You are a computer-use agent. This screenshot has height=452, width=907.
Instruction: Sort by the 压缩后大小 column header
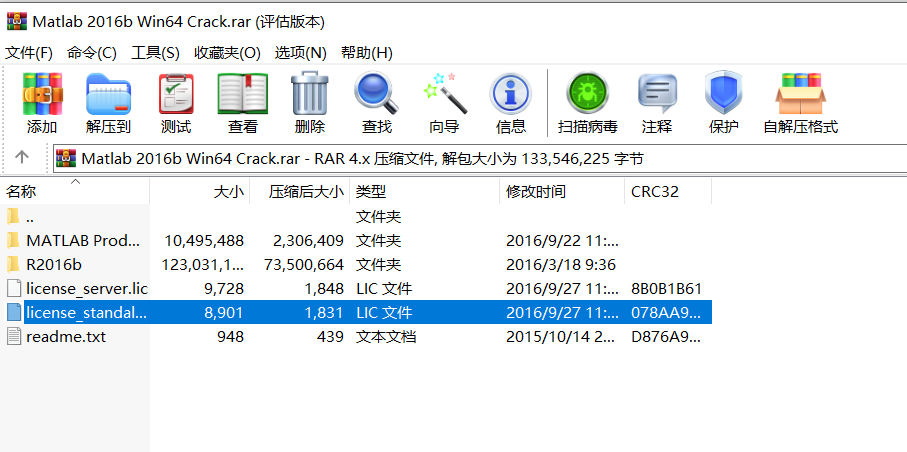[300, 192]
